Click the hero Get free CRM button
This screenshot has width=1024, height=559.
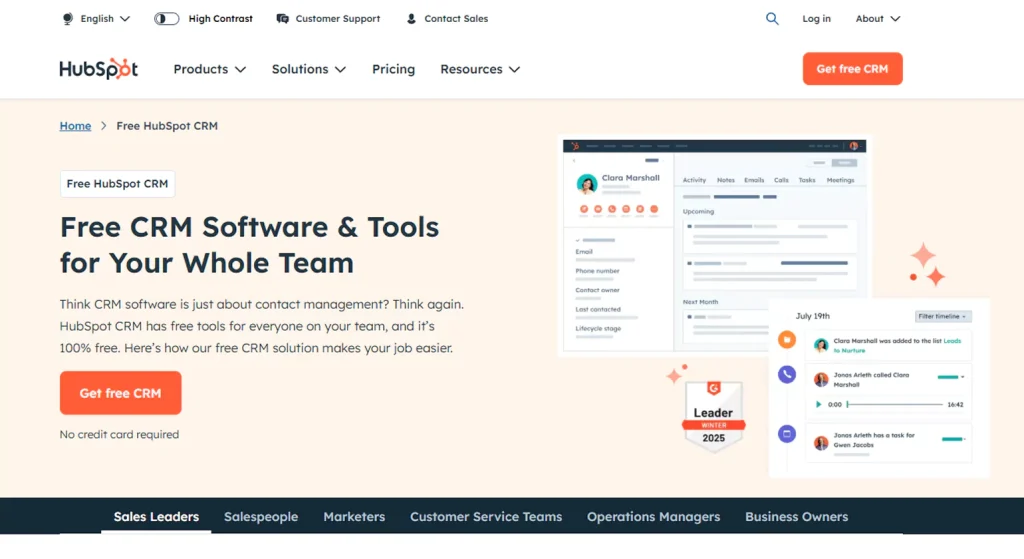pos(120,393)
